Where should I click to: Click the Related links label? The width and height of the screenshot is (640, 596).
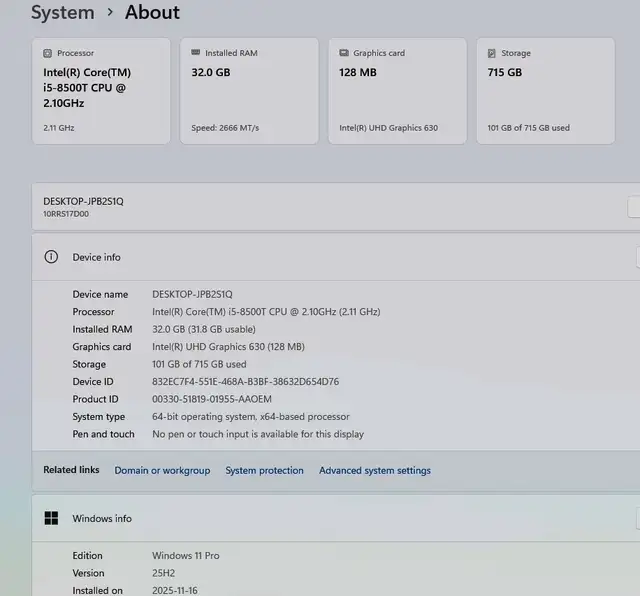tap(71, 470)
